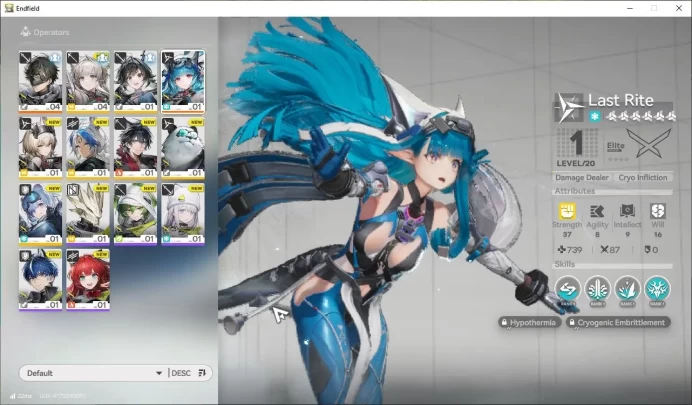Select the masked black-haired operator card

pyautogui.click(x=40, y=81)
